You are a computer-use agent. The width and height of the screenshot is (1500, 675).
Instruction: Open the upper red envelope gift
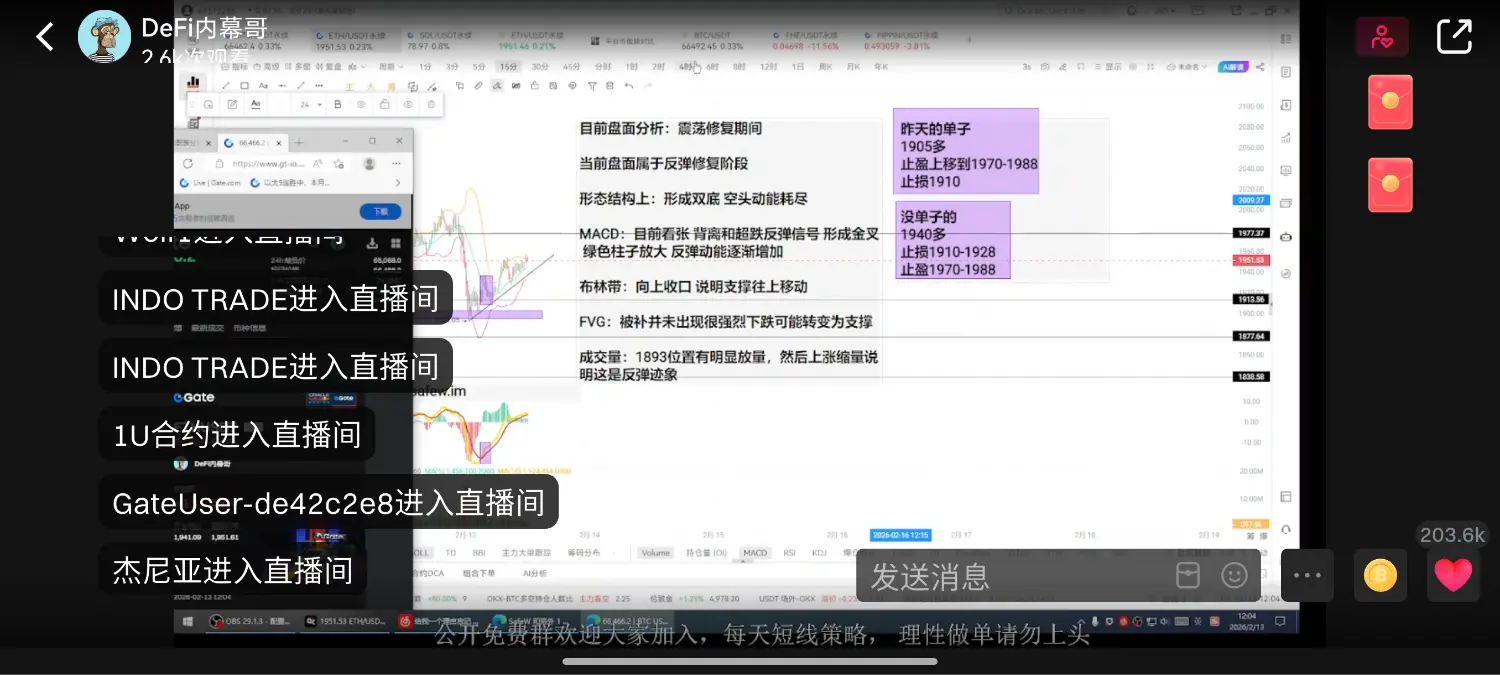click(1390, 102)
